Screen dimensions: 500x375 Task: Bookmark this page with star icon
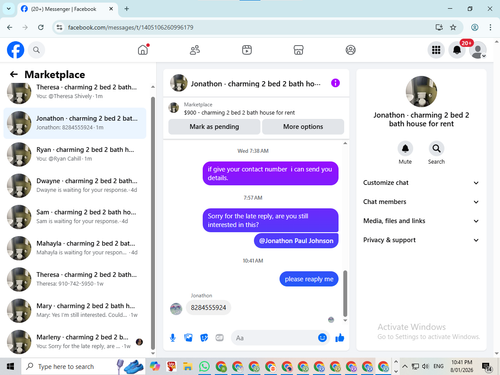[x=453, y=27]
